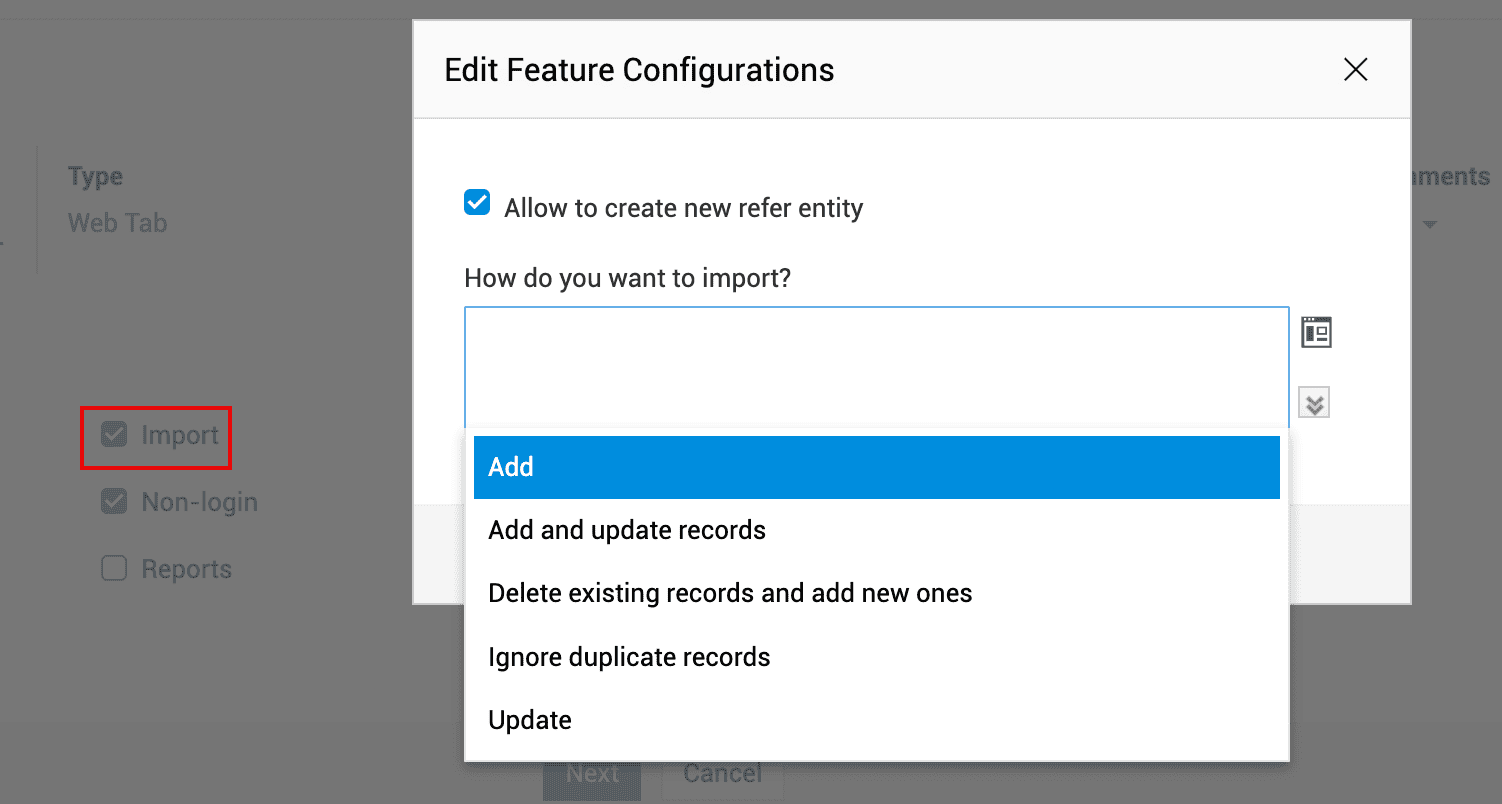Click the Edit Feature Configurations title
The image size is (1502, 804).
[639, 70]
